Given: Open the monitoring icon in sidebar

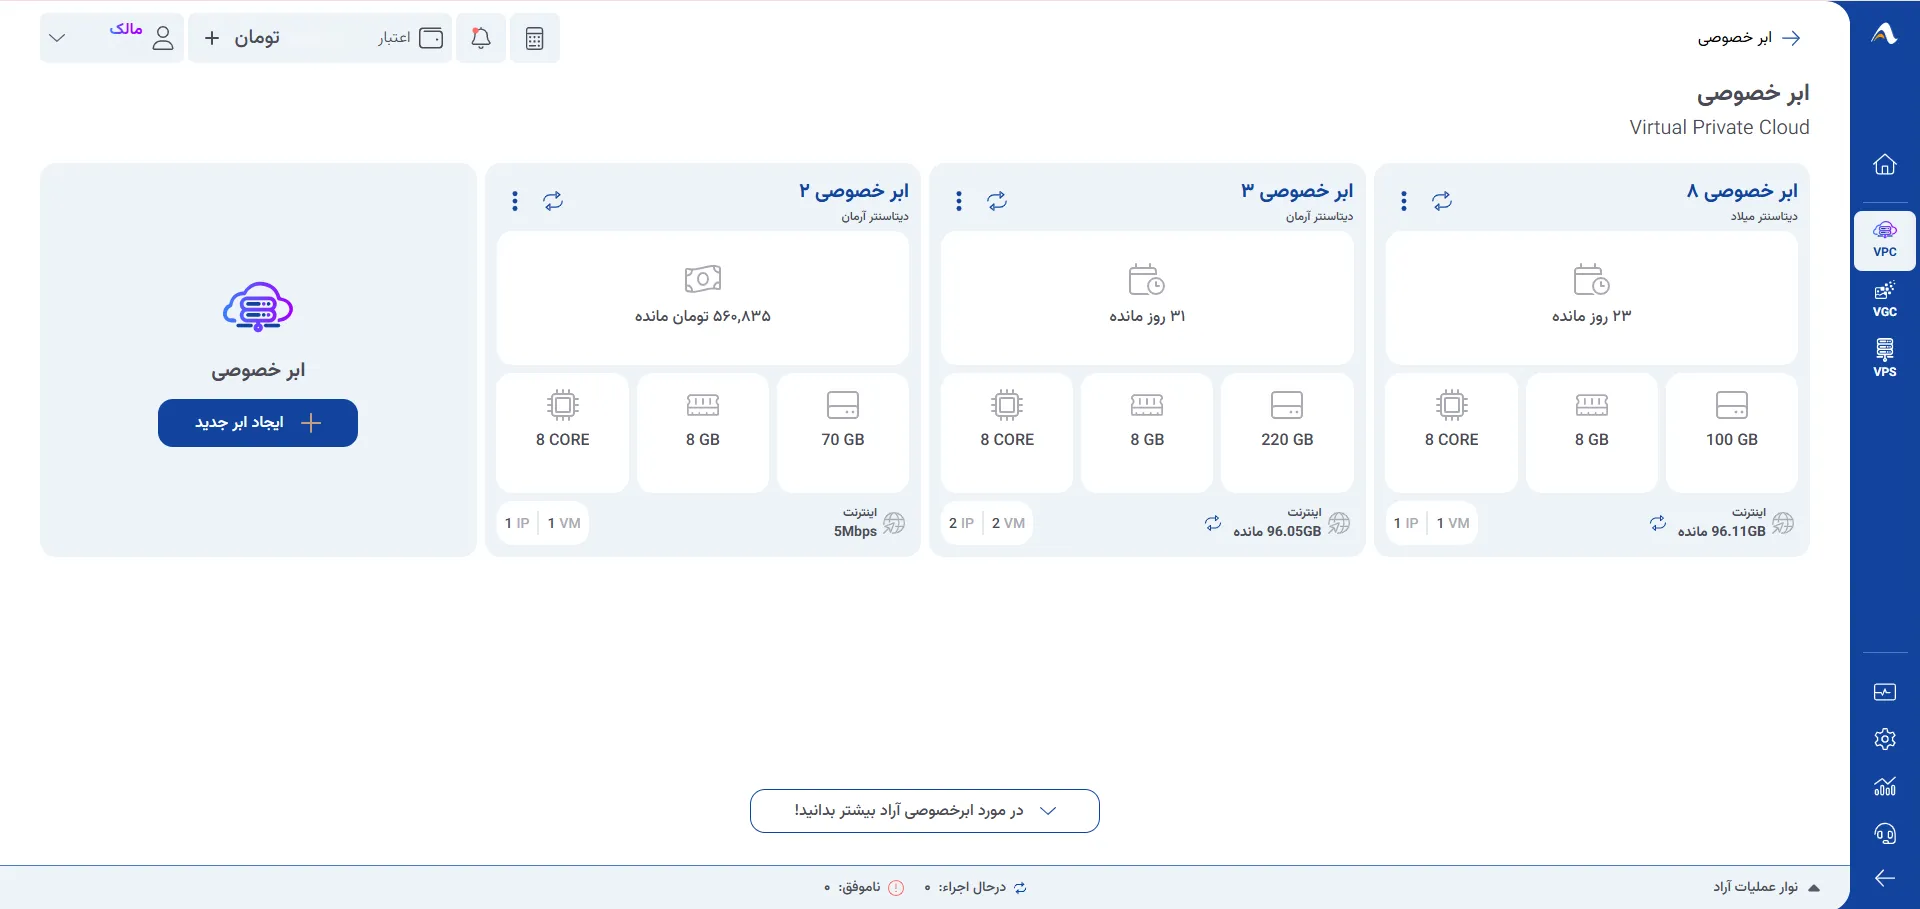Looking at the screenshot, I should click(x=1885, y=692).
